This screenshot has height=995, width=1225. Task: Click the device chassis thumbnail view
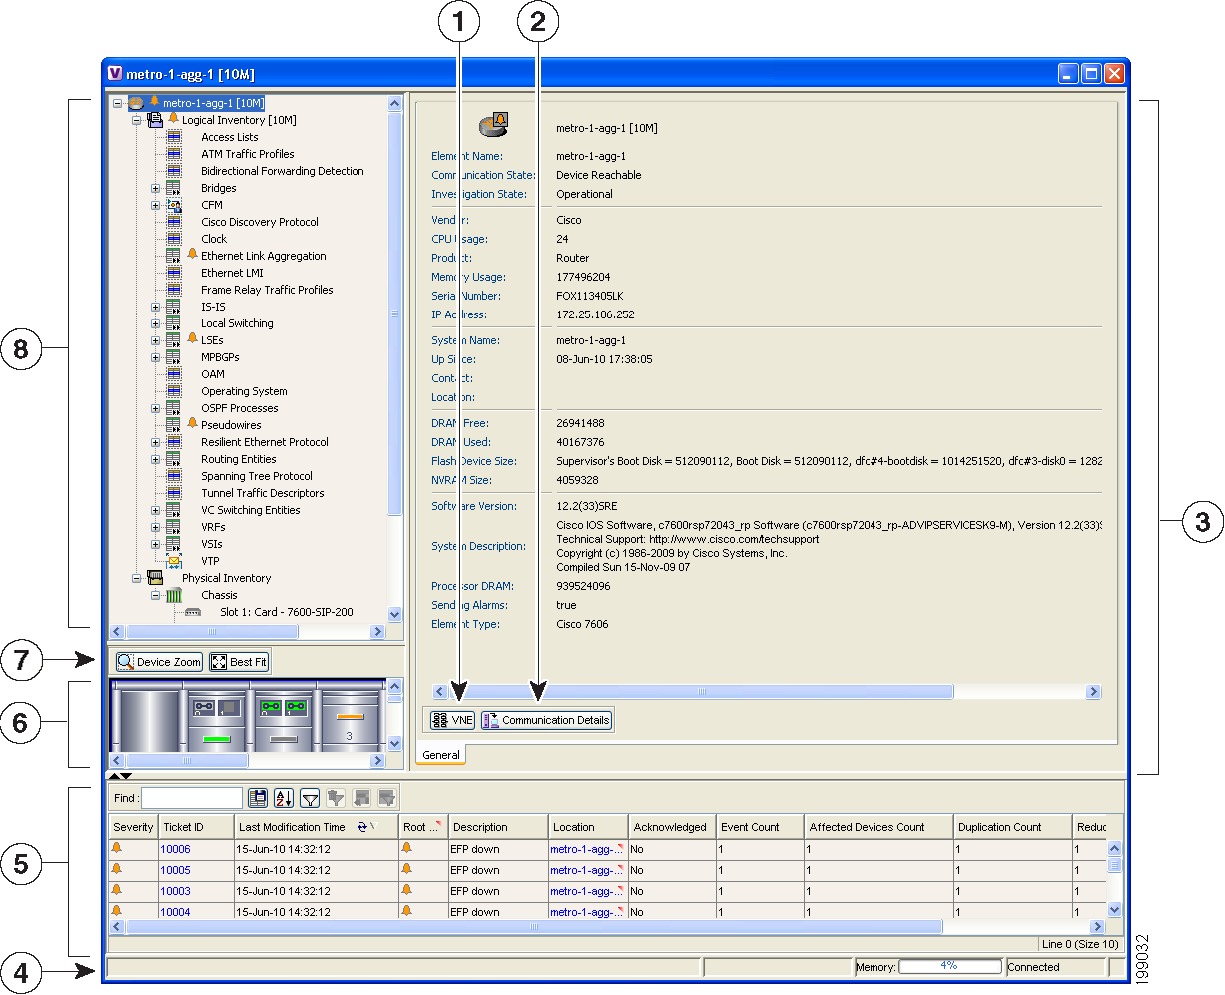[246, 716]
